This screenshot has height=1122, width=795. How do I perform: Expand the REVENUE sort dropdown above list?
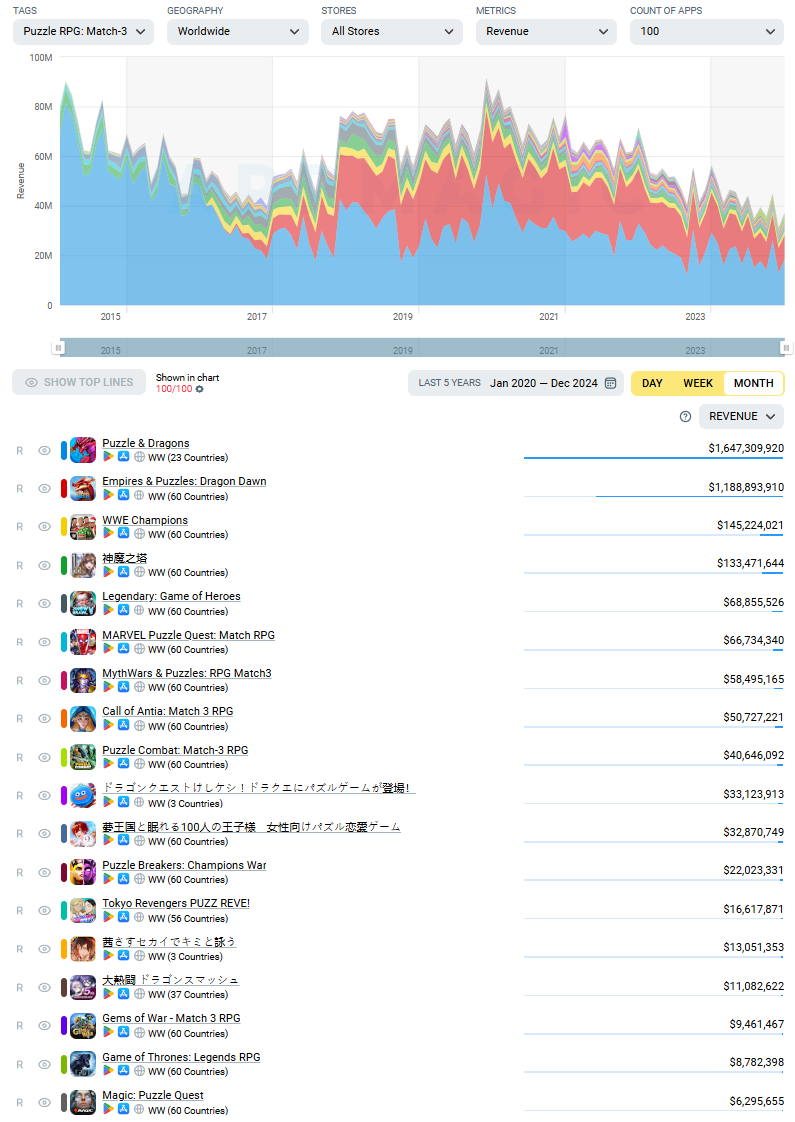tap(741, 416)
